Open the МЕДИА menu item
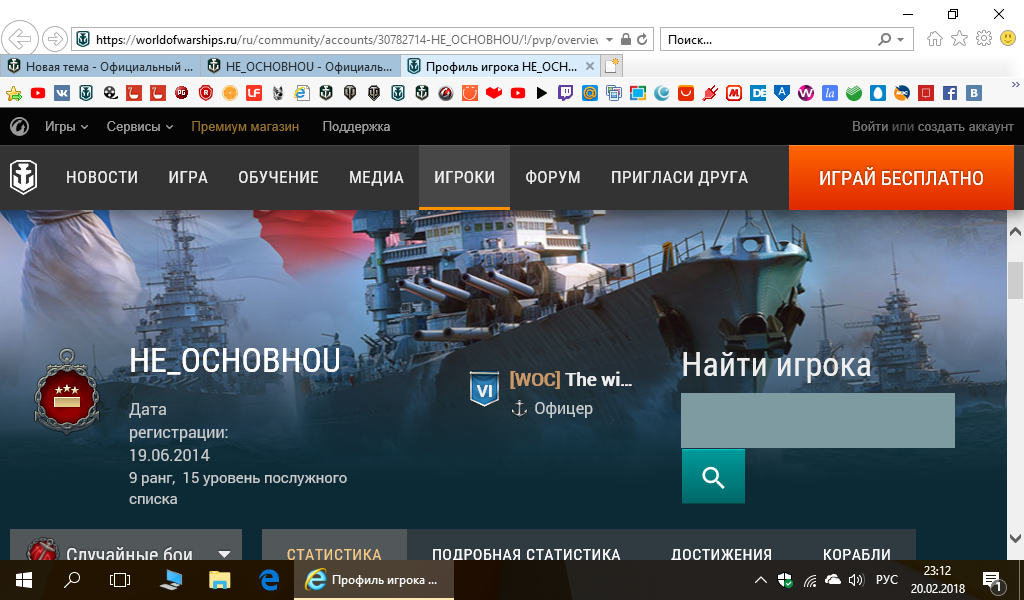1024x600 pixels. tap(376, 178)
